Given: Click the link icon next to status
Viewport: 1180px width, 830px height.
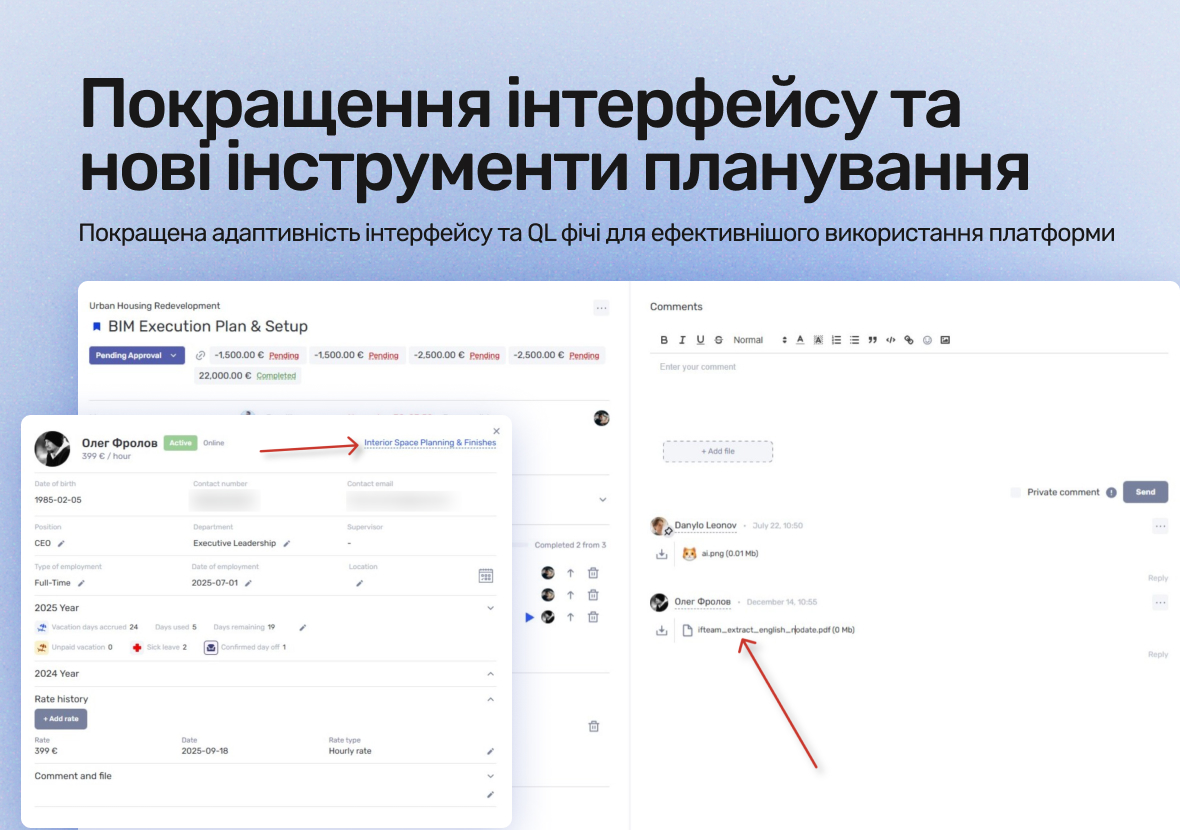Looking at the screenshot, I should (200, 355).
